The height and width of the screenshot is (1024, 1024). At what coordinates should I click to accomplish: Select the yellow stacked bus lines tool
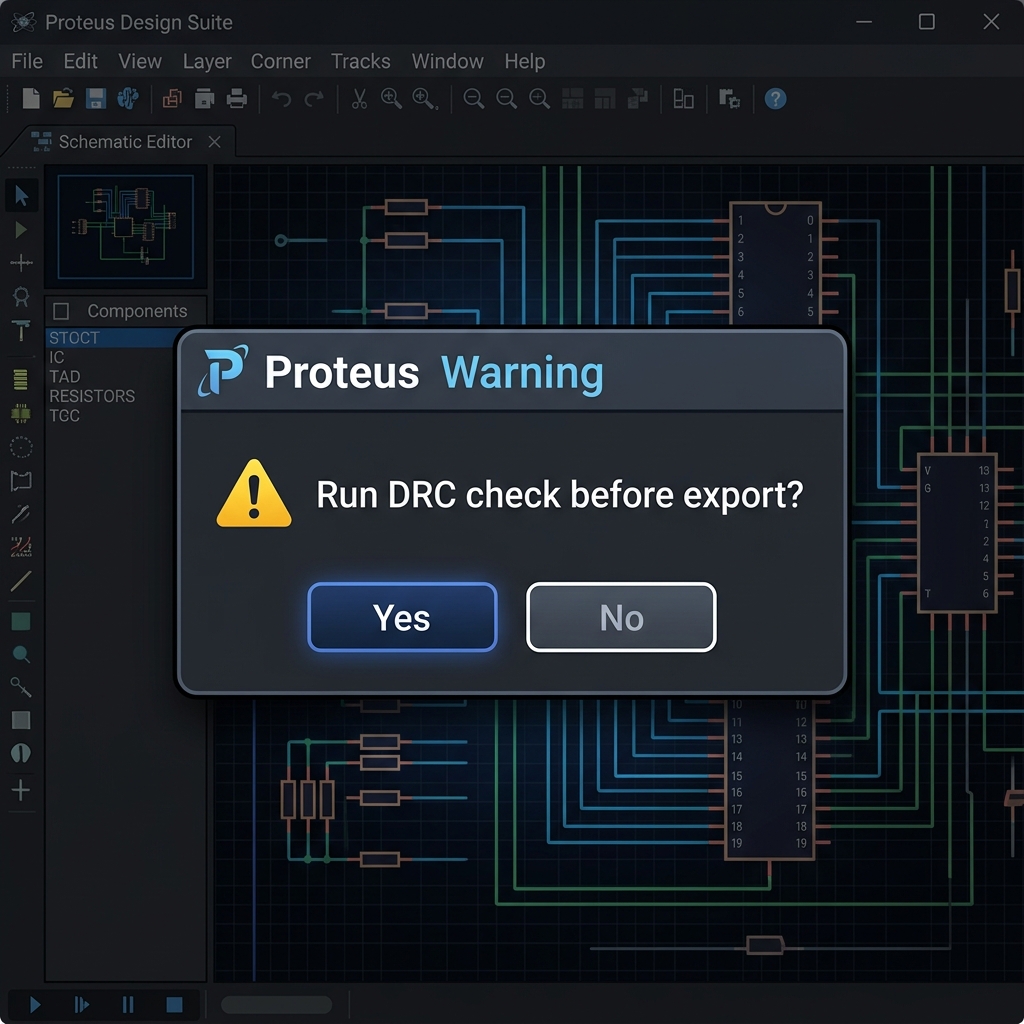(x=21, y=379)
